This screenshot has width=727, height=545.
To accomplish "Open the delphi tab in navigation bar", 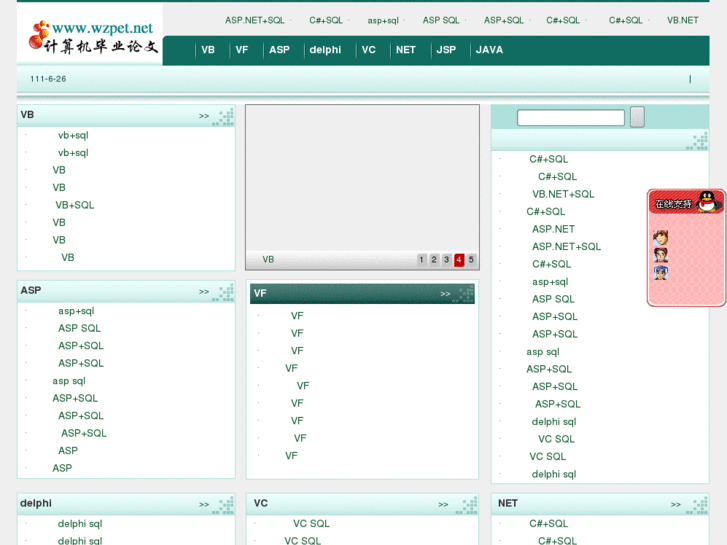I will click(325, 50).
